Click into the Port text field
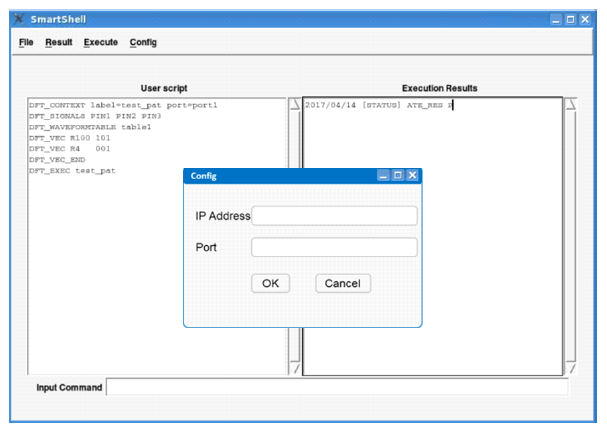Viewport: 607px width, 434px height. [x=334, y=248]
